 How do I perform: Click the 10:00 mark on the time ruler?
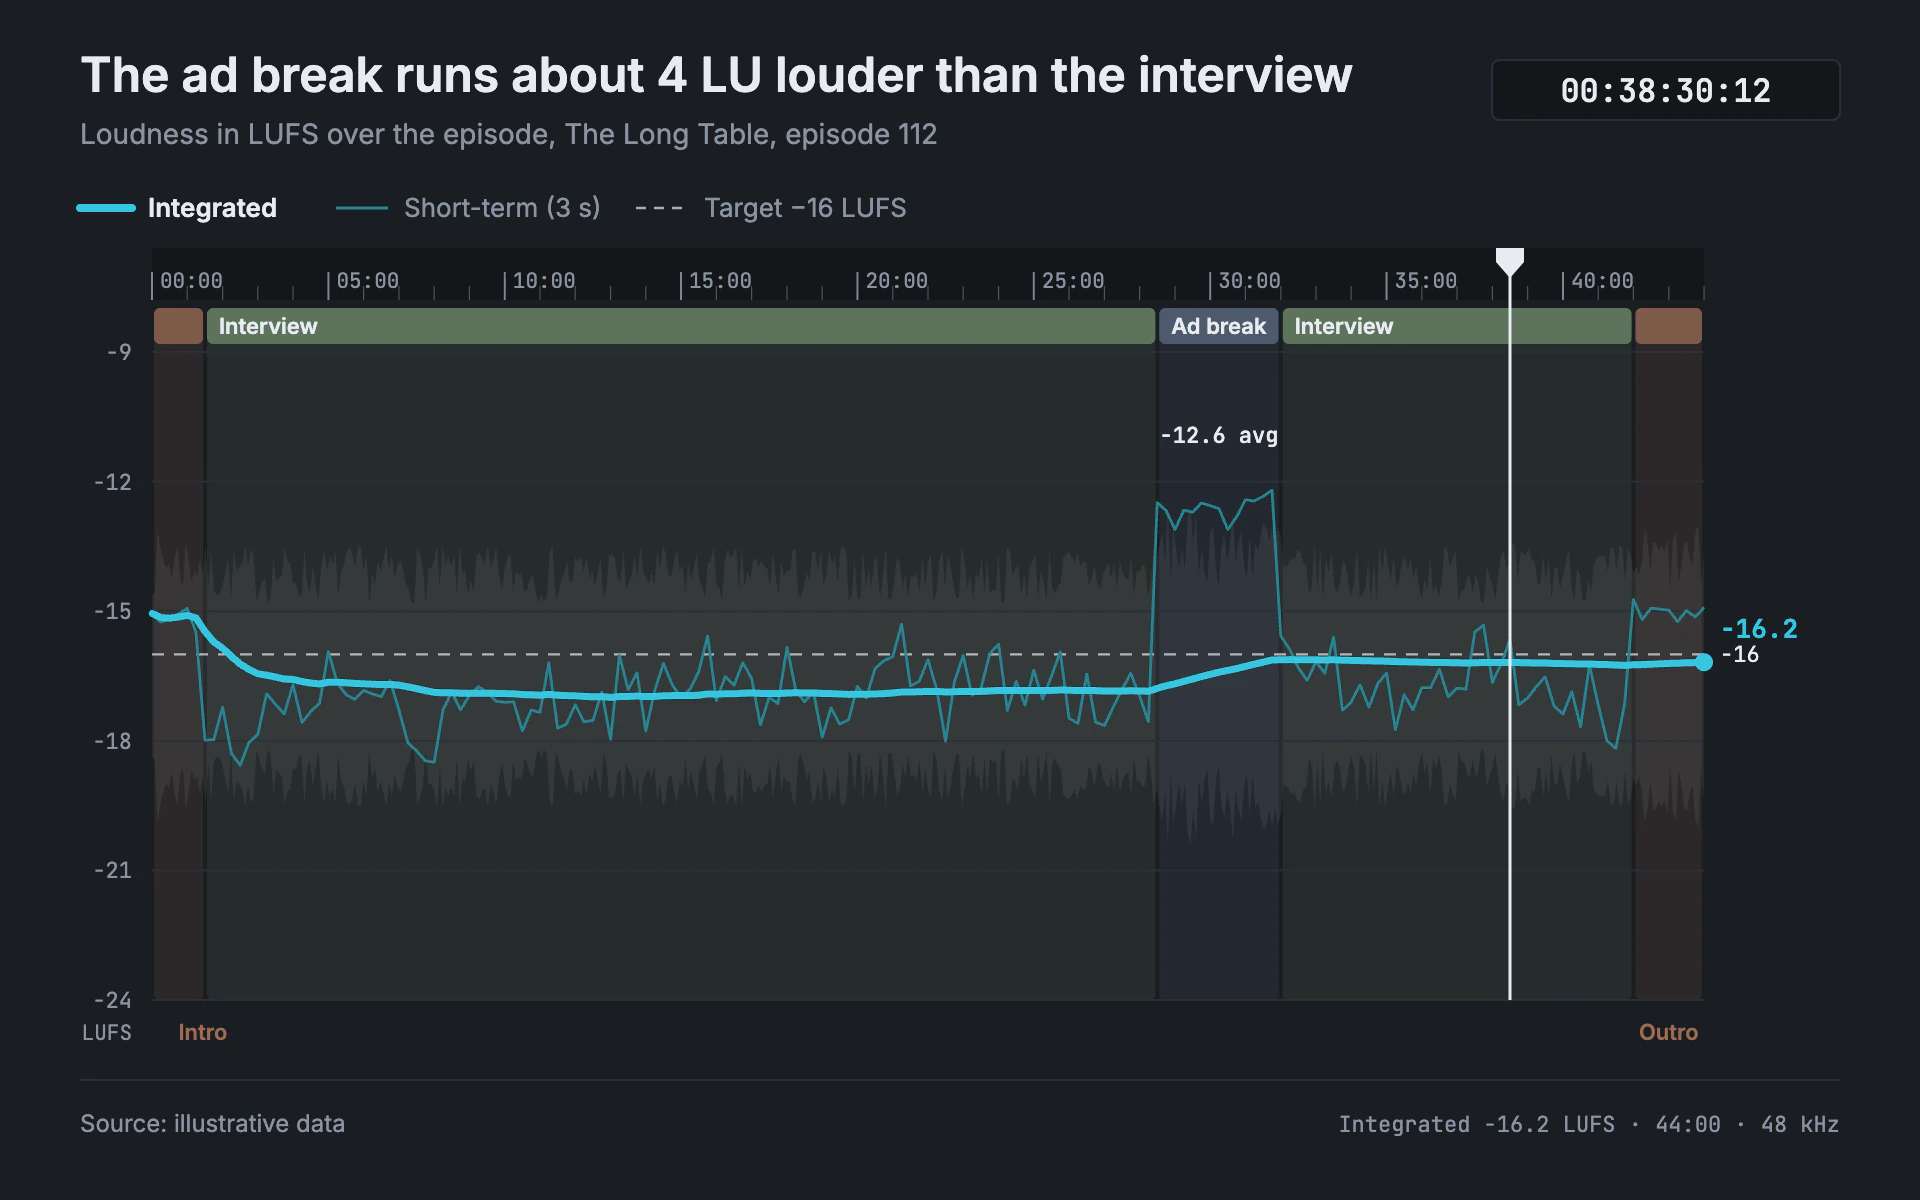[544, 281]
